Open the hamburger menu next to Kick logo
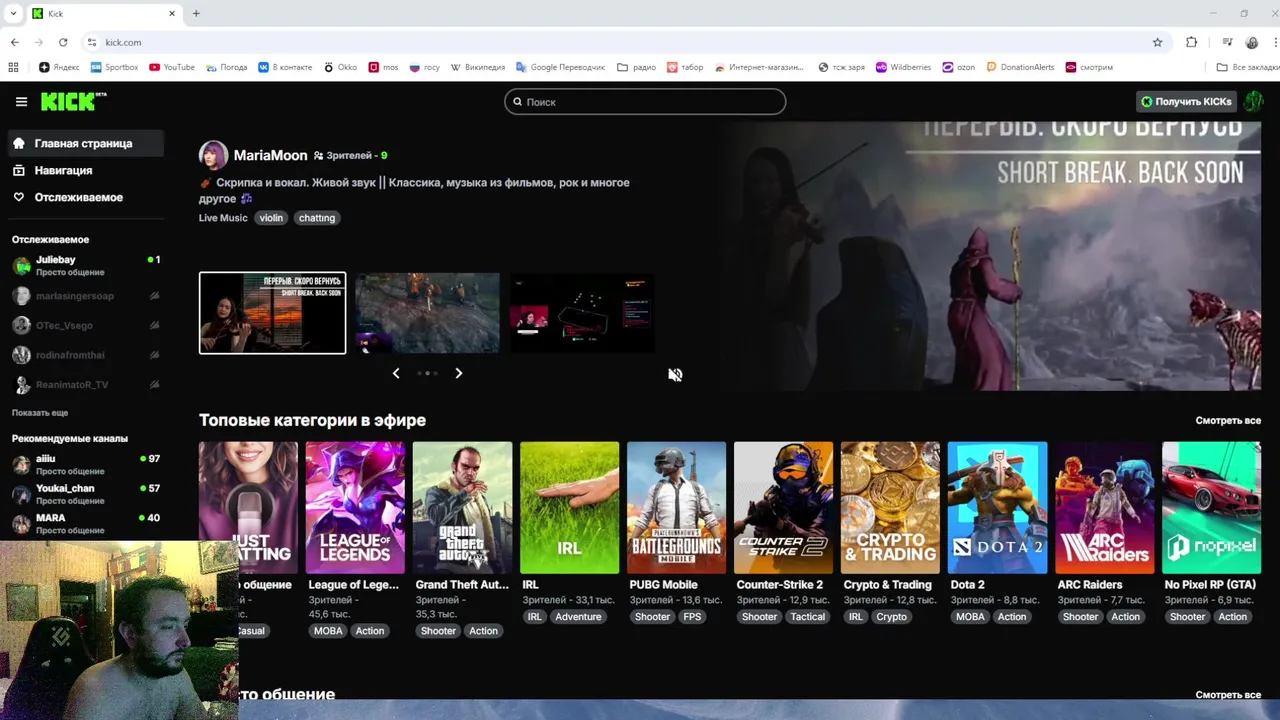Viewport: 1280px width, 720px height. coord(21,102)
